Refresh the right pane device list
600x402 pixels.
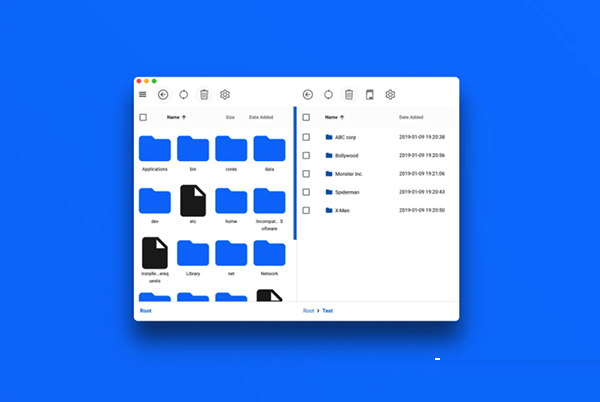(328, 94)
